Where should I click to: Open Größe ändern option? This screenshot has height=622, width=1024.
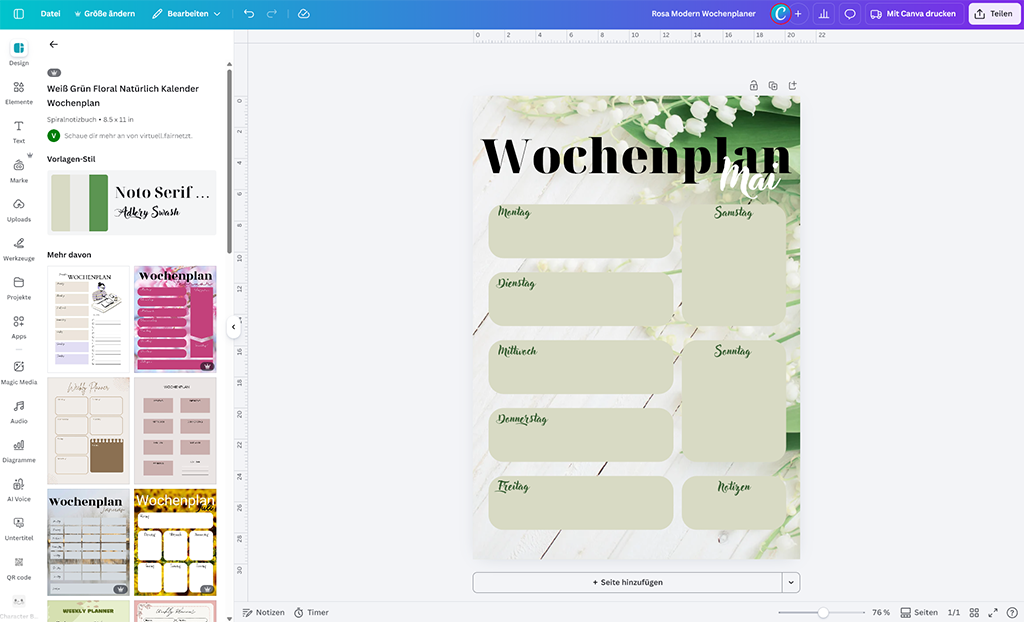click(x=104, y=14)
